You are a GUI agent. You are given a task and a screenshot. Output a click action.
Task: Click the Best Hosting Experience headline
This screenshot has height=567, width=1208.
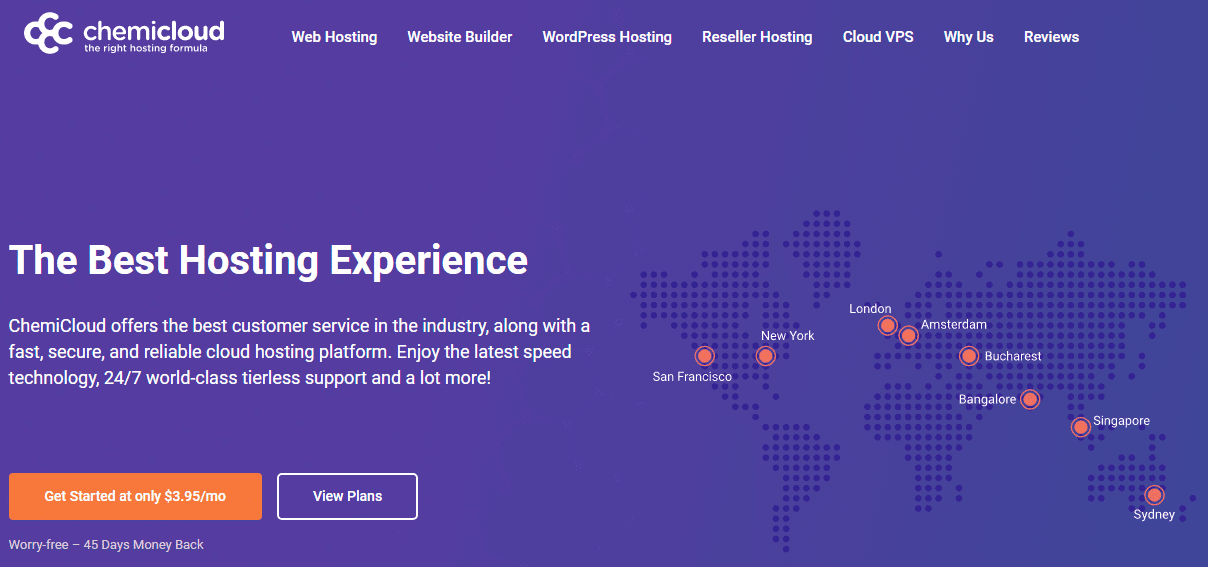[x=268, y=260]
